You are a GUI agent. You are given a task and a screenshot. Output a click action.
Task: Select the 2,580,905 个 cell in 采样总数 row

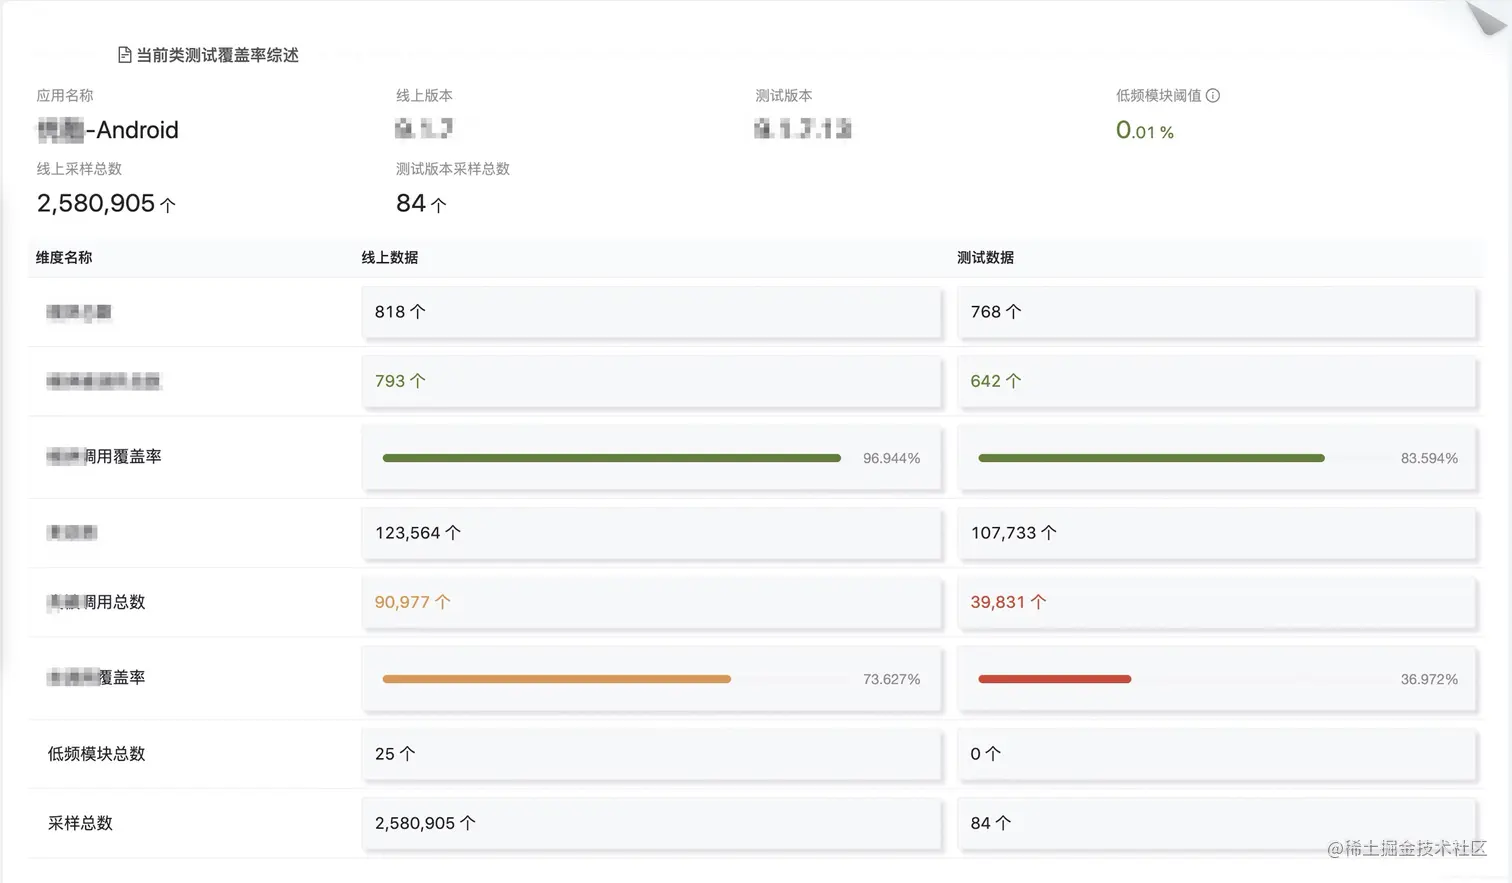[651, 823]
